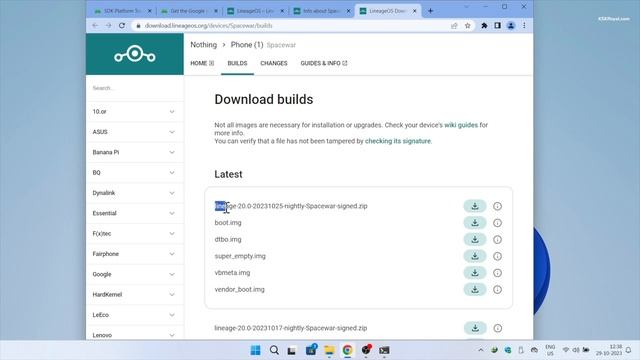Download dtbo.img file
Screen dimensions: 640x360
point(475,240)
